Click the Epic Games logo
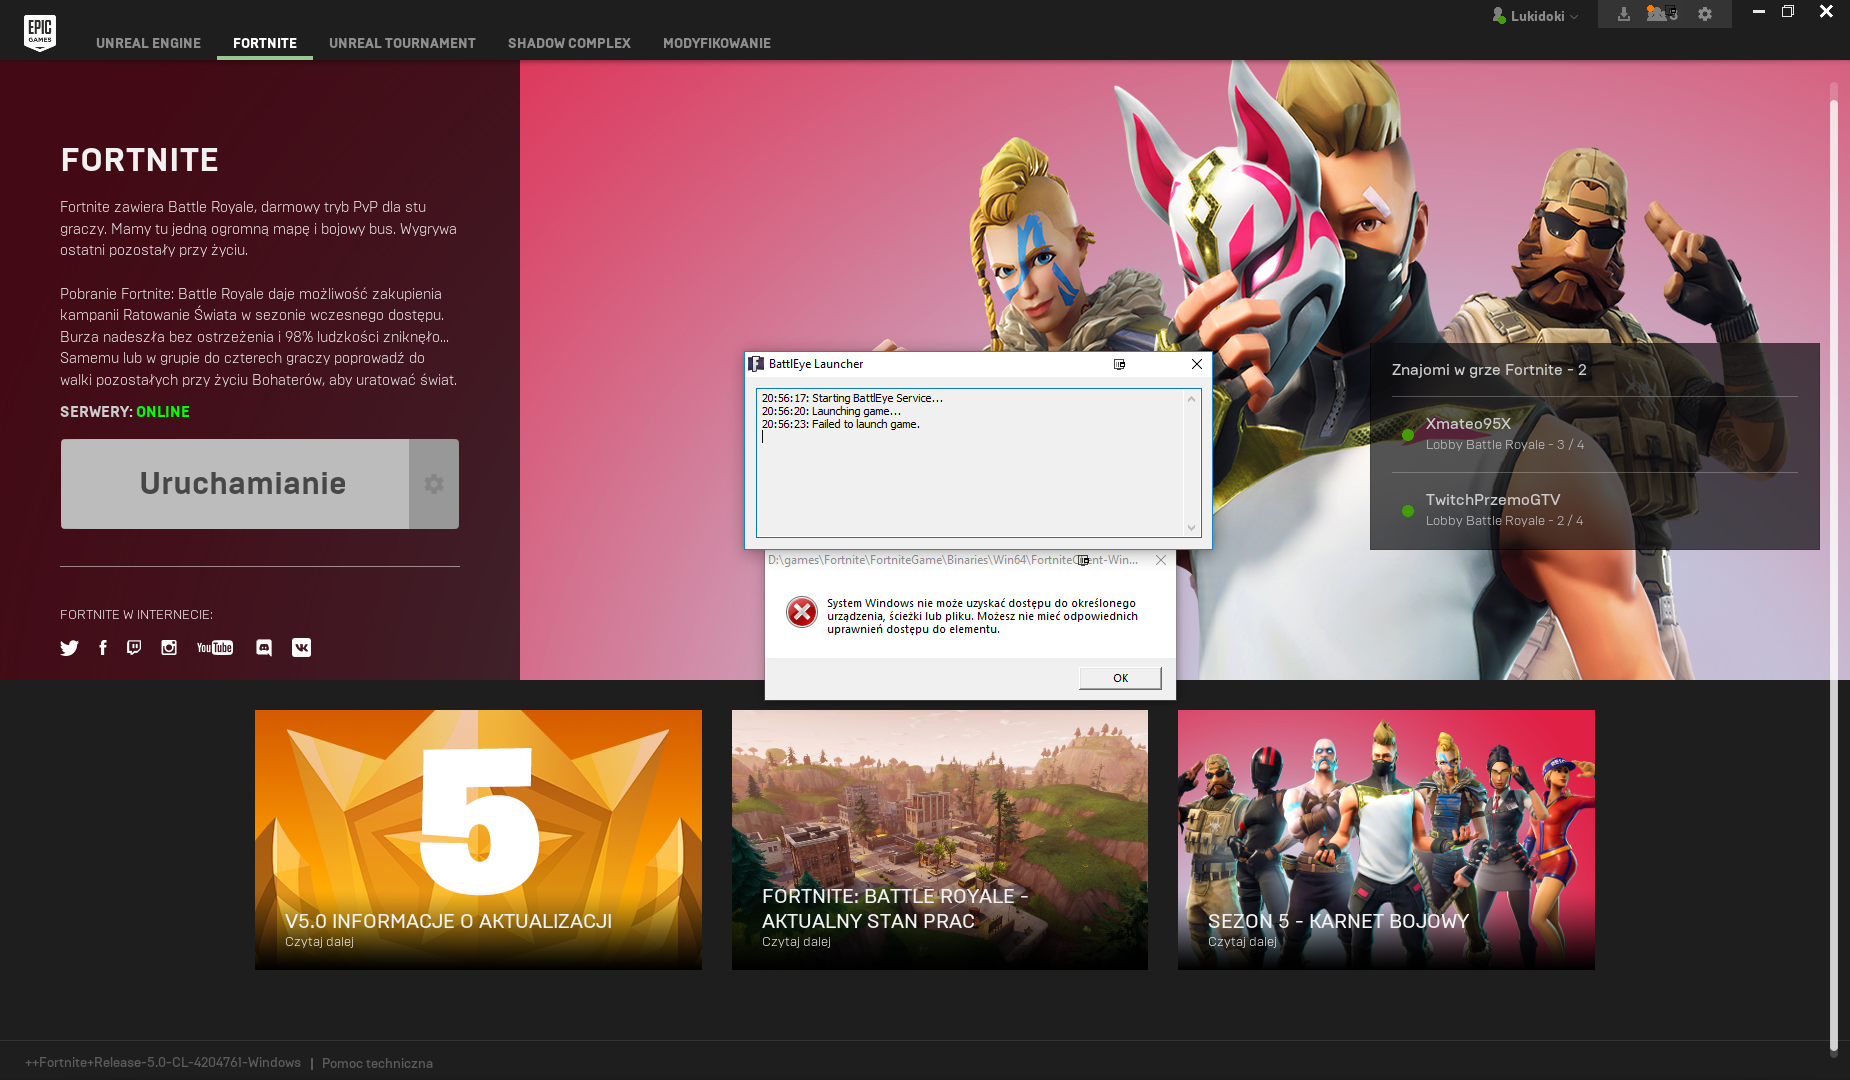This screenshot has height=1080, width=1850. pyautogui.click(x=40, y=32)
